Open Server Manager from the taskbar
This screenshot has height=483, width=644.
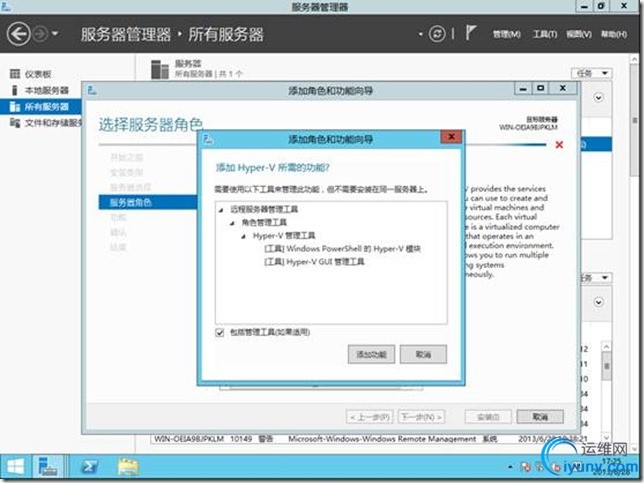[x=48, y=467]
